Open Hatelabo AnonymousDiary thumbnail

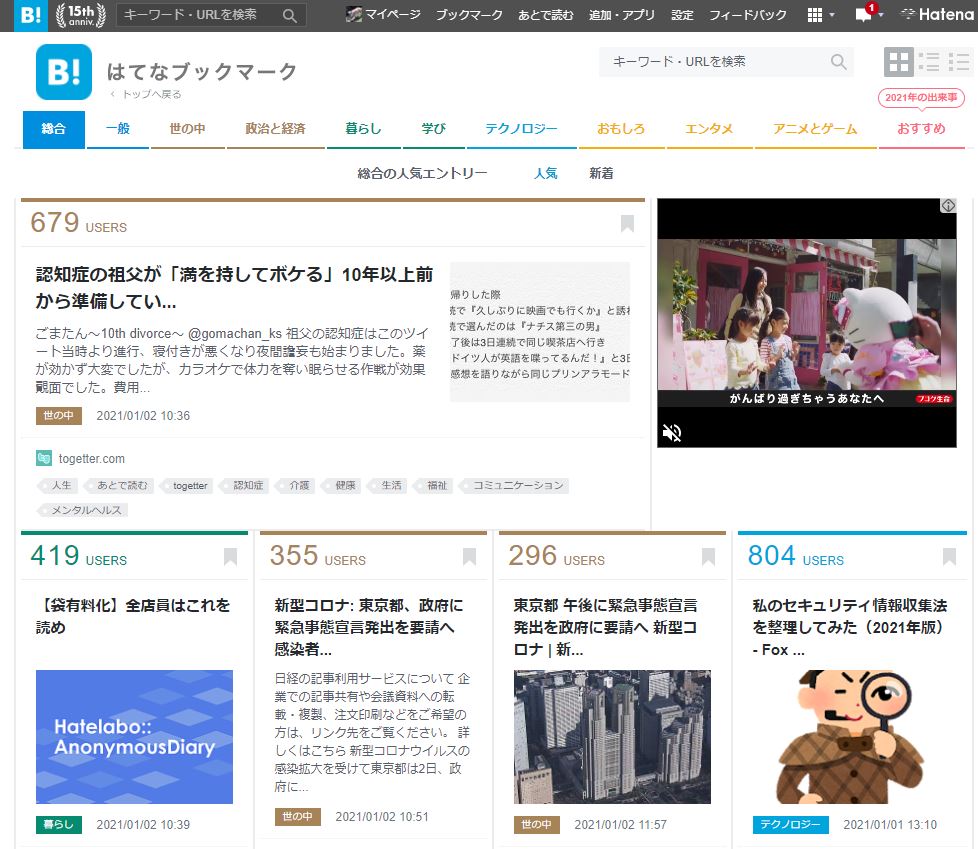134,737
